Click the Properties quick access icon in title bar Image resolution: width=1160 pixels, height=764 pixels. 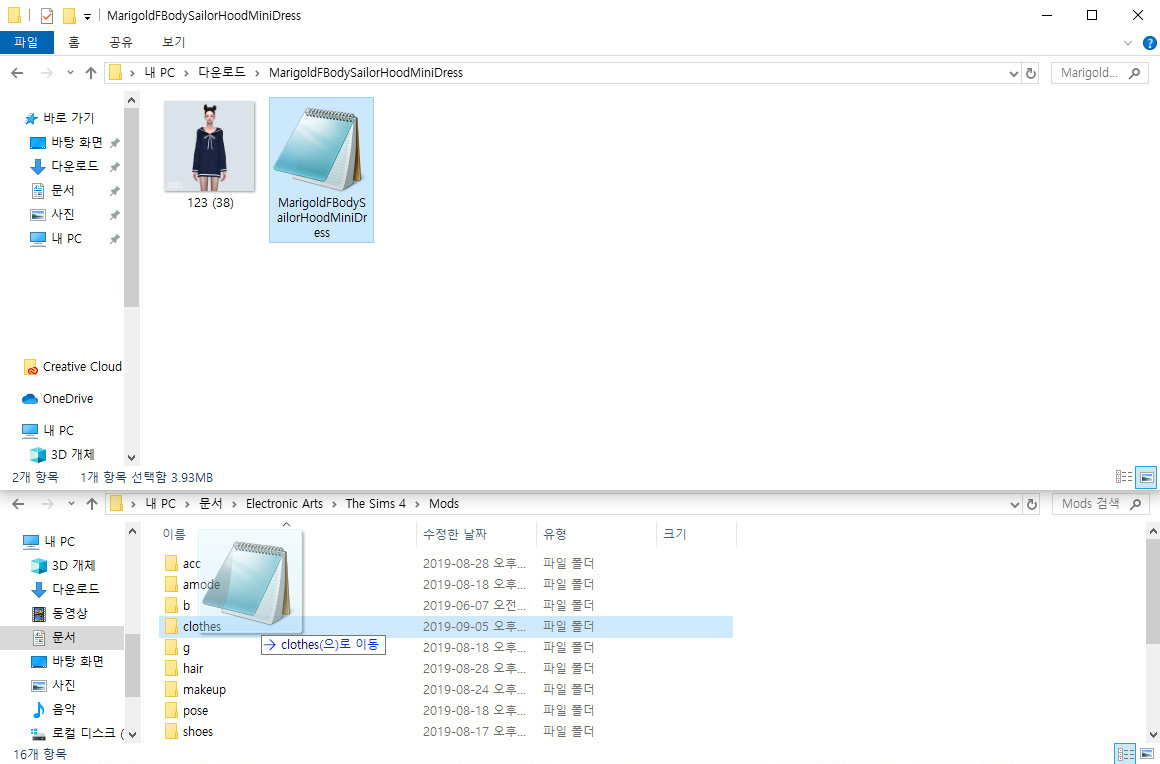[47, 16]
